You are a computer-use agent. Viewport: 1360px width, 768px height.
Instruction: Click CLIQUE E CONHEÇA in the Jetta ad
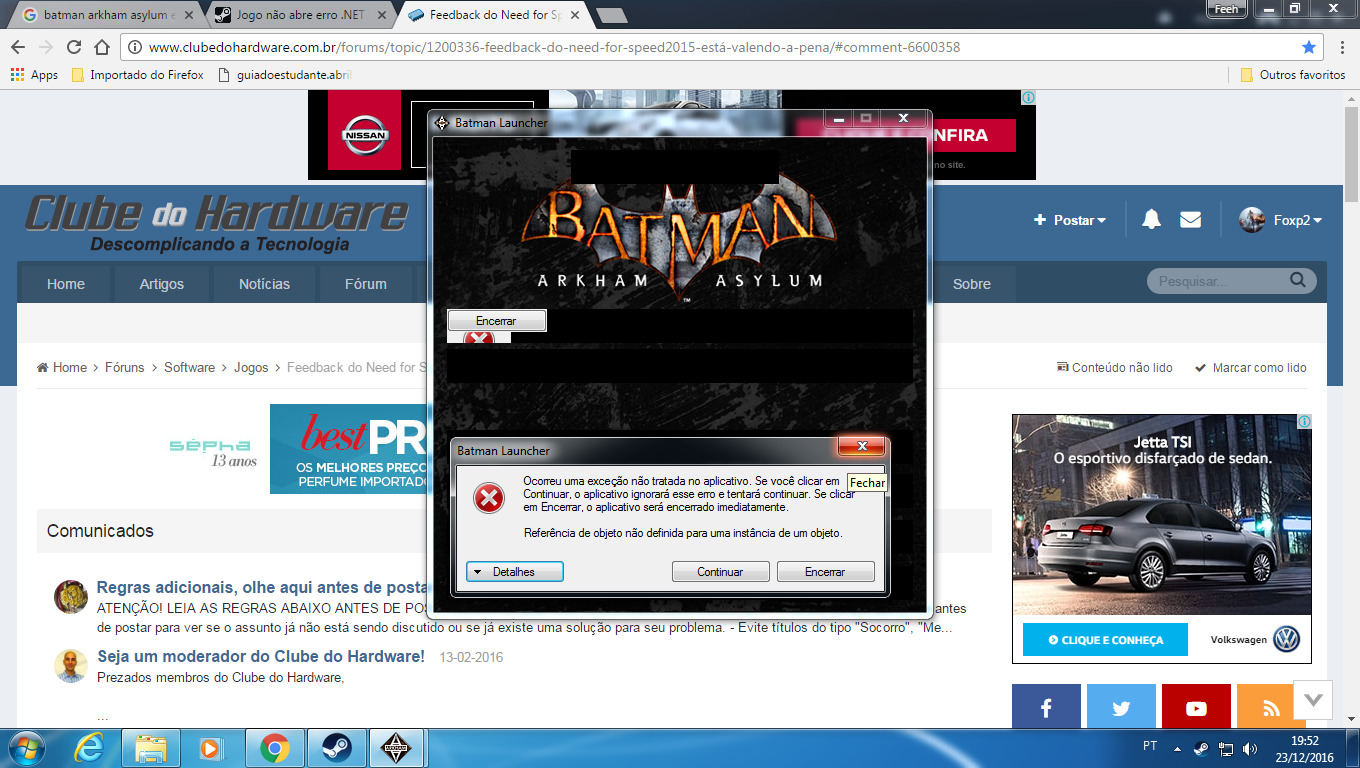coord(1105,640)
